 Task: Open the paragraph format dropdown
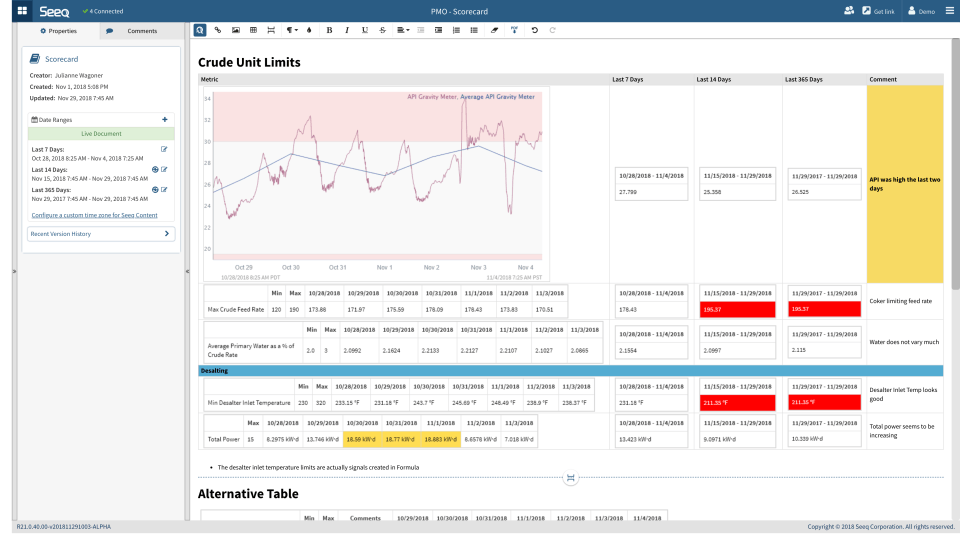[292, 30]
